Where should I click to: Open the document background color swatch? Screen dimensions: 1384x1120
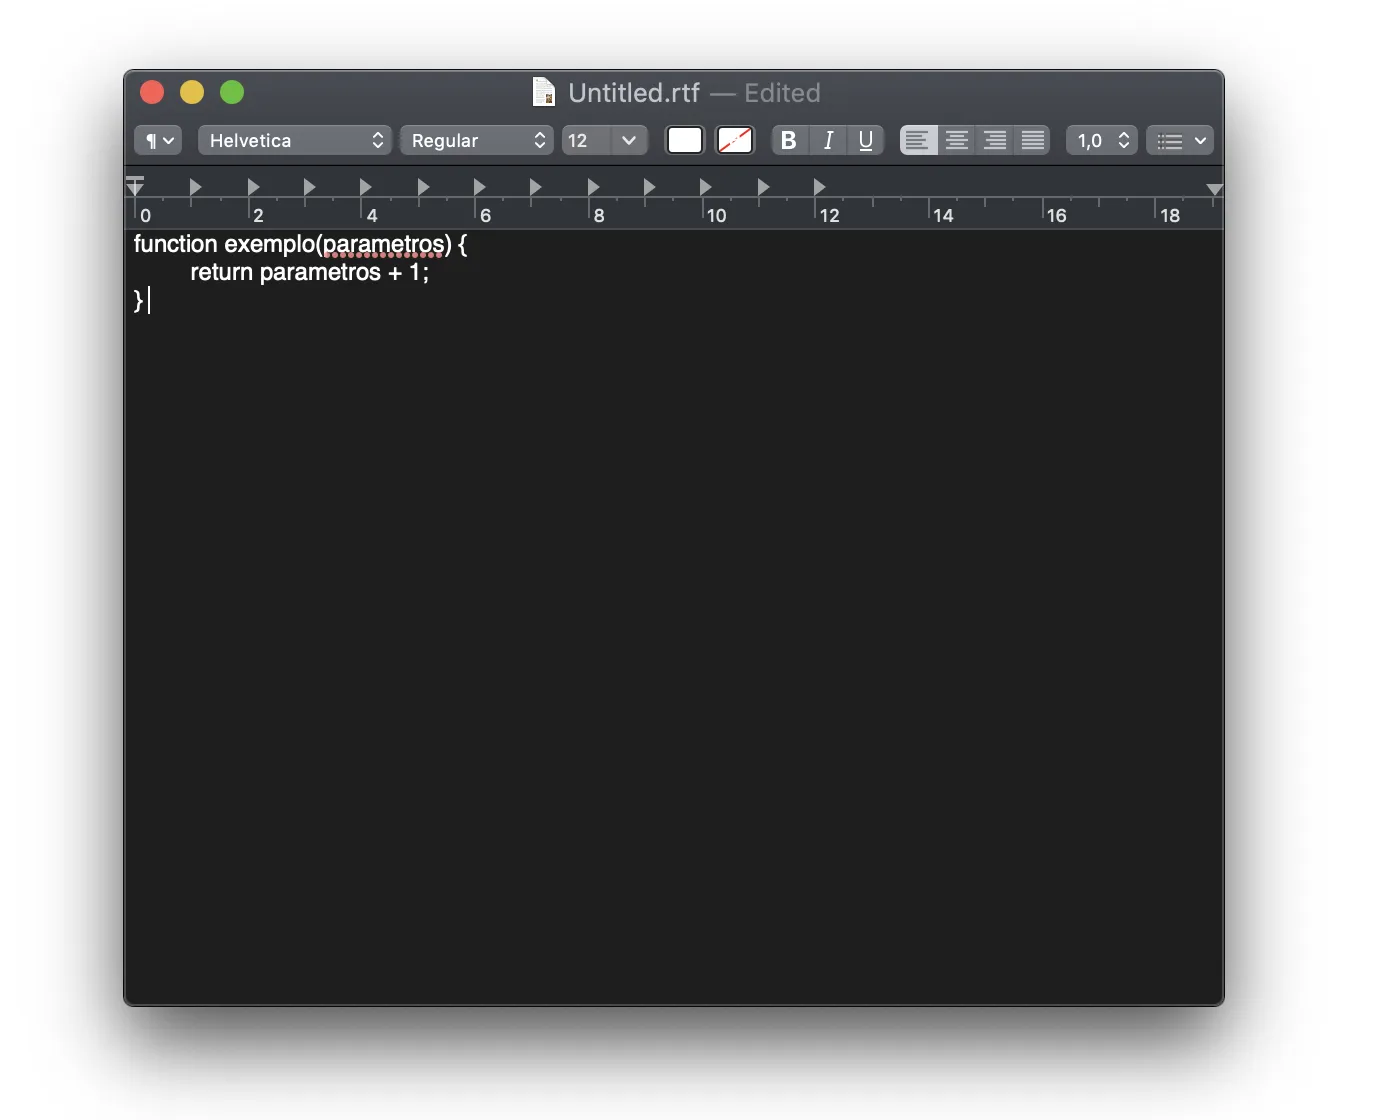click(x=735, y=140)
